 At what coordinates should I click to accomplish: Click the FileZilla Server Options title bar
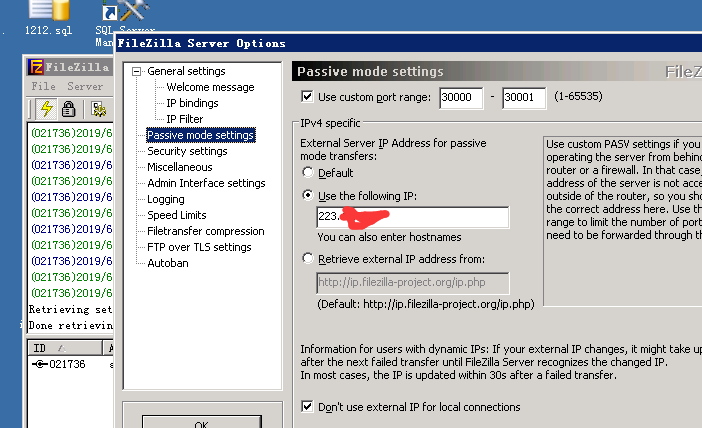tap(408, 43)
